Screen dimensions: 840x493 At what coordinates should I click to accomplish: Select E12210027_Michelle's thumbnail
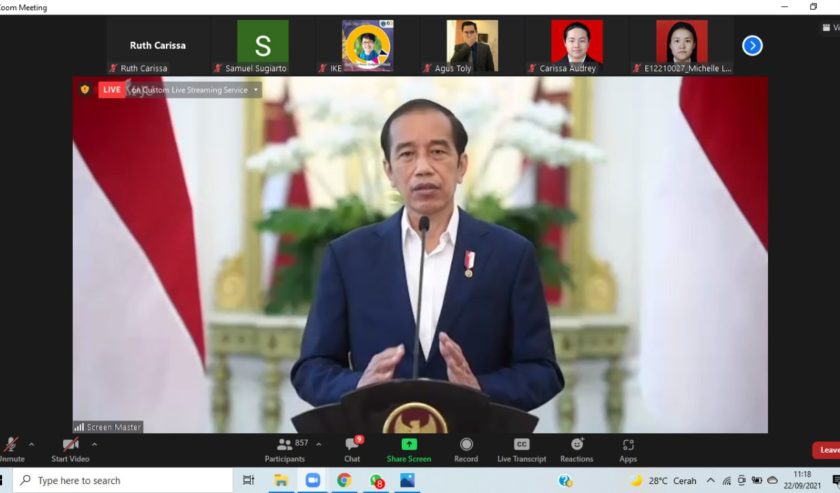(682, 46)
